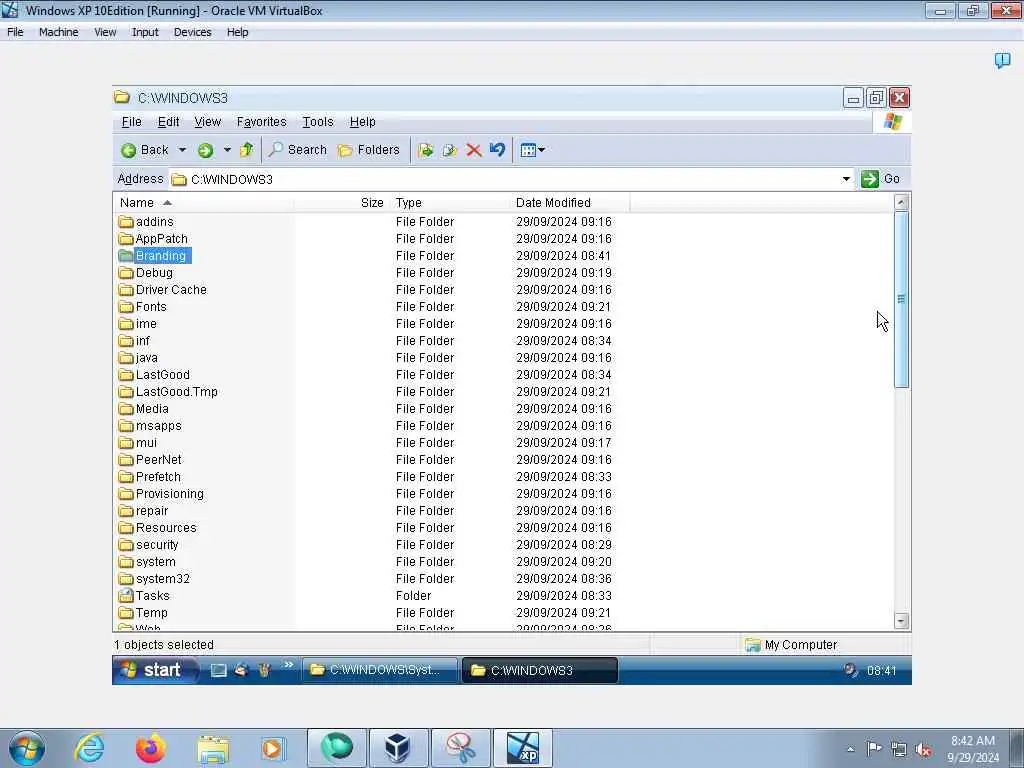Click the Move To folder icon

click(426, 151)
